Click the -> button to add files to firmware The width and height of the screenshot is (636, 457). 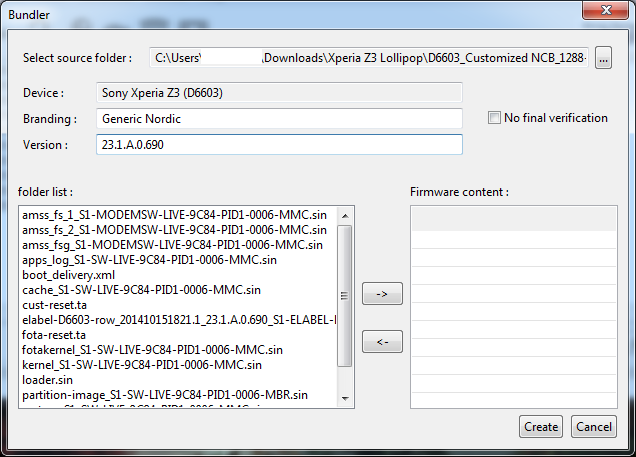point(382,294)
